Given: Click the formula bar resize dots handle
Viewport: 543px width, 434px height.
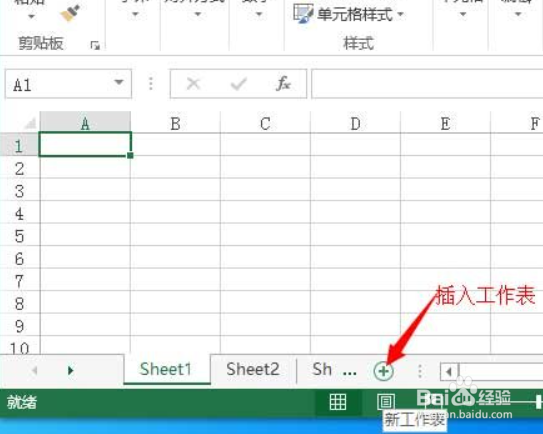Looking at the screenshot, I should click(x=151, y=84).
